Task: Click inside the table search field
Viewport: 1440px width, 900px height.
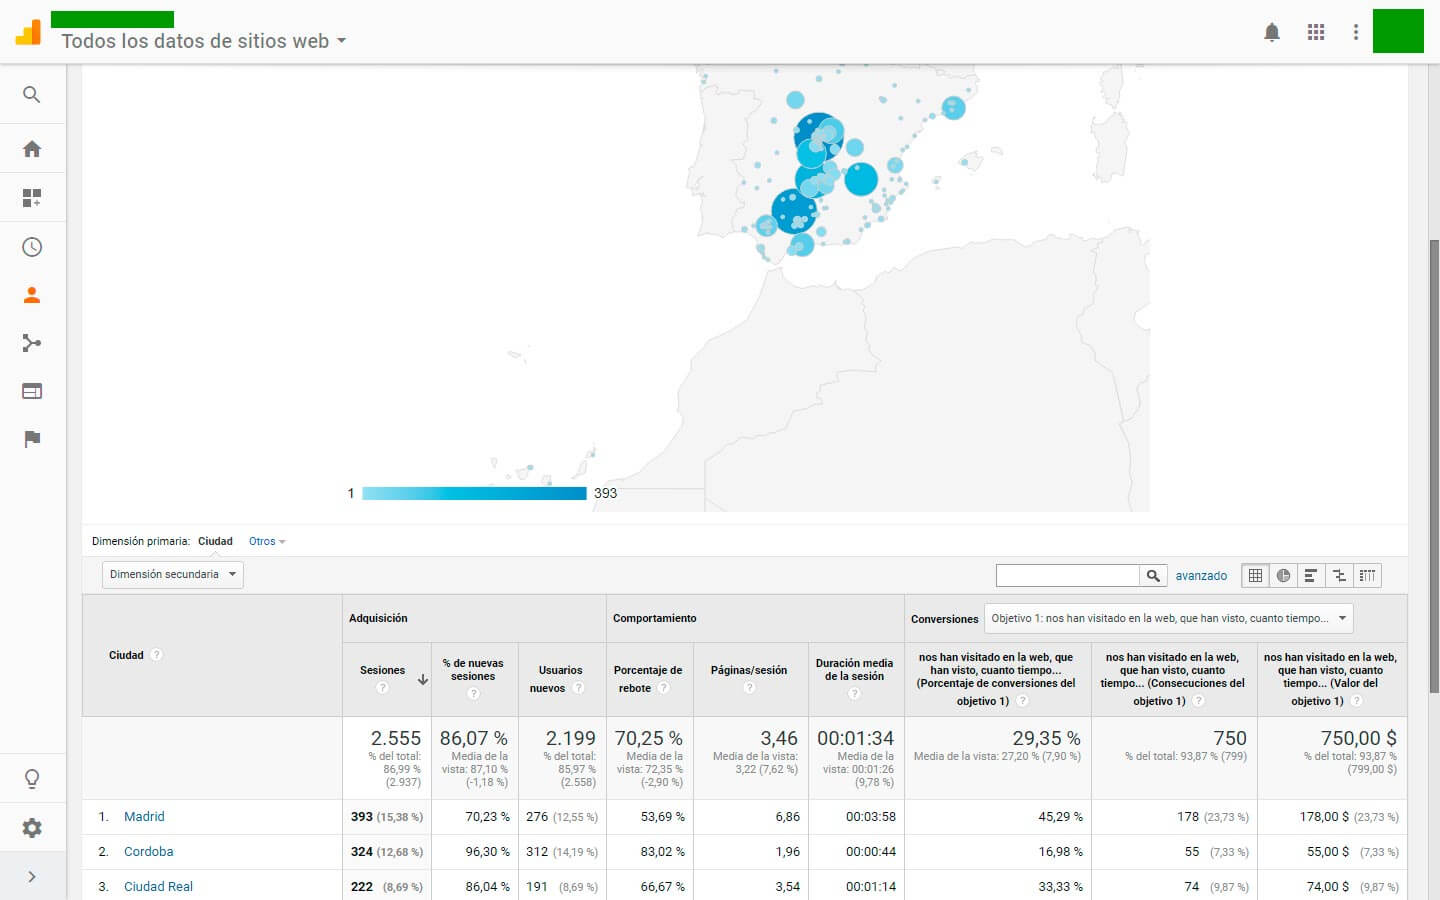Action: [1068, 575]
